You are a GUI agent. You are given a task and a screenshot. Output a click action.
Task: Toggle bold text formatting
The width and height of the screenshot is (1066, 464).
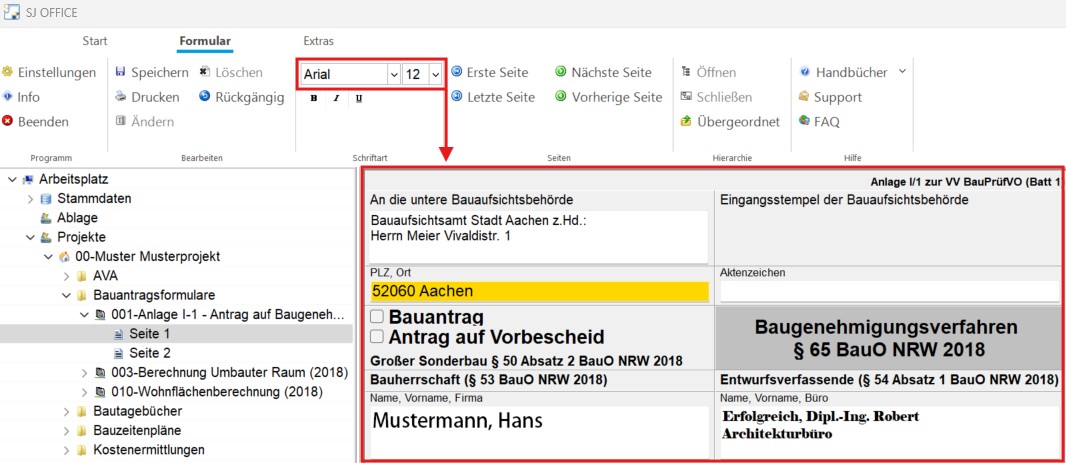pos(314,98)
